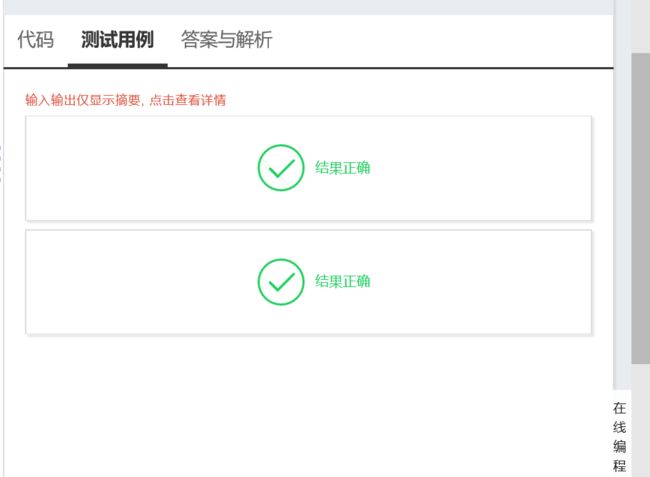
Task: Expand the first test case result card
Action: pyautogui.click(x=308, y=168)
